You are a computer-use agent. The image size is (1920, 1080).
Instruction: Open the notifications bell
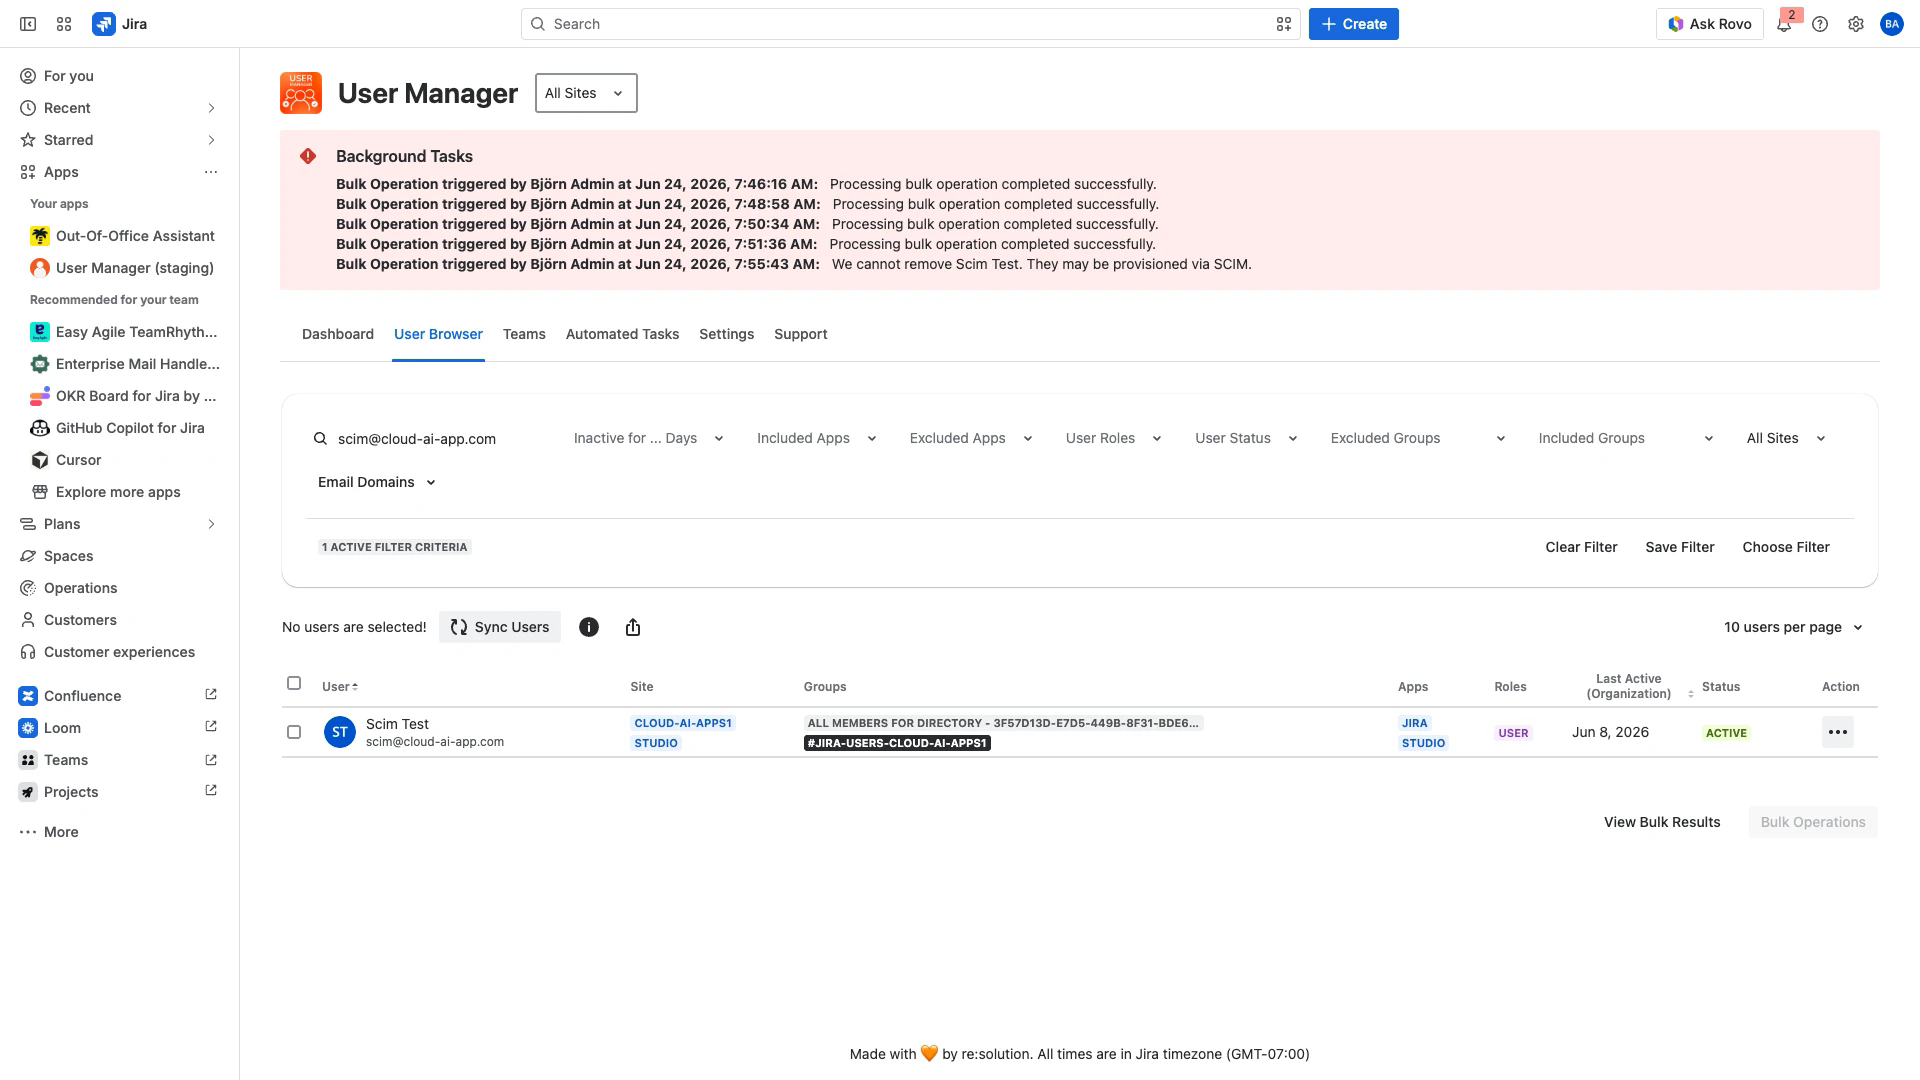(1784, 24)
